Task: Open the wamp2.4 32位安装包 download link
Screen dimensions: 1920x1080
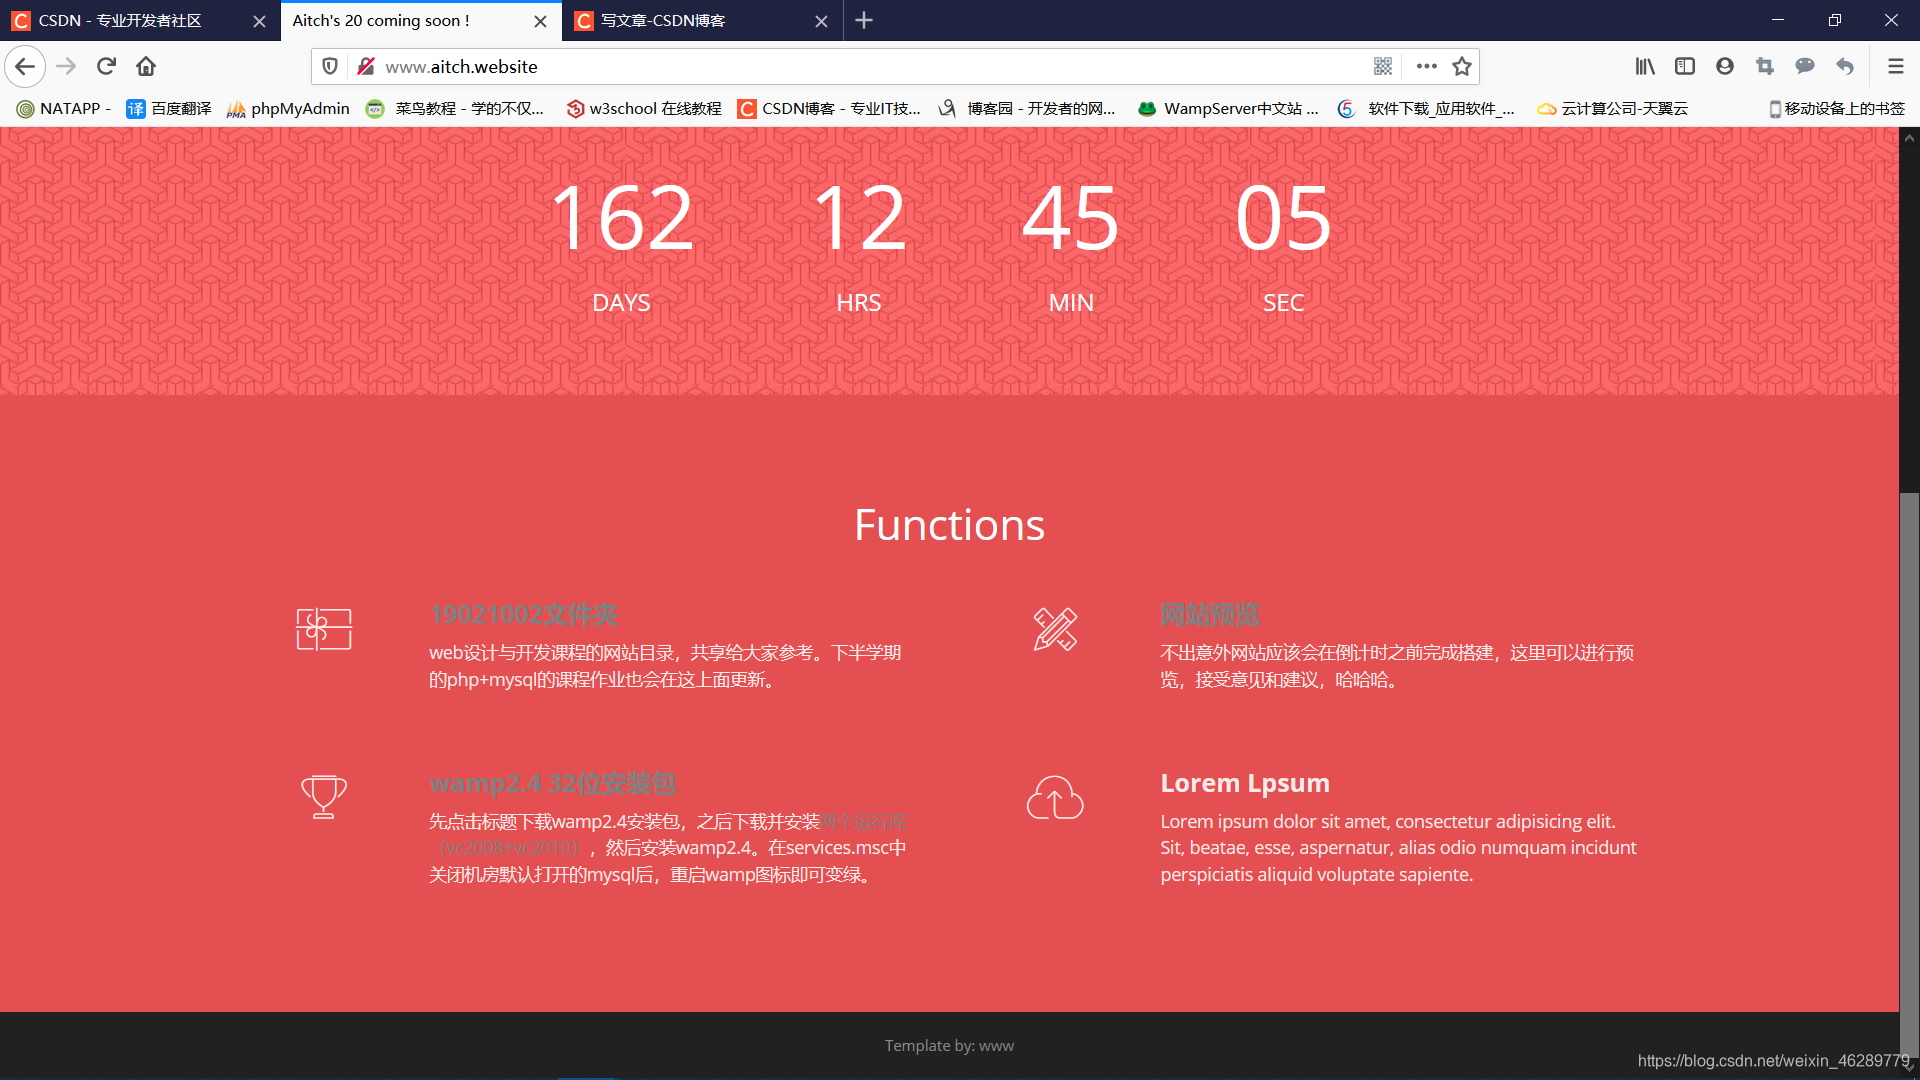Action: click(552, 783)
